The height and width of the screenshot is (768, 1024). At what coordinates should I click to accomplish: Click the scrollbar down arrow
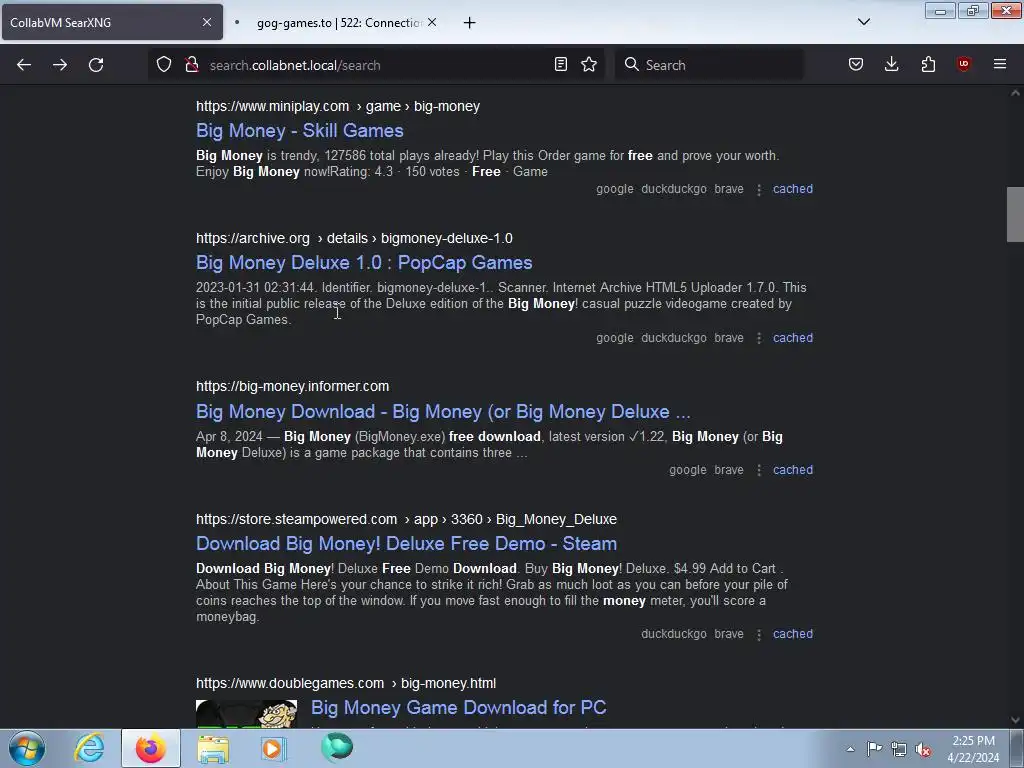pos(1015,720)
